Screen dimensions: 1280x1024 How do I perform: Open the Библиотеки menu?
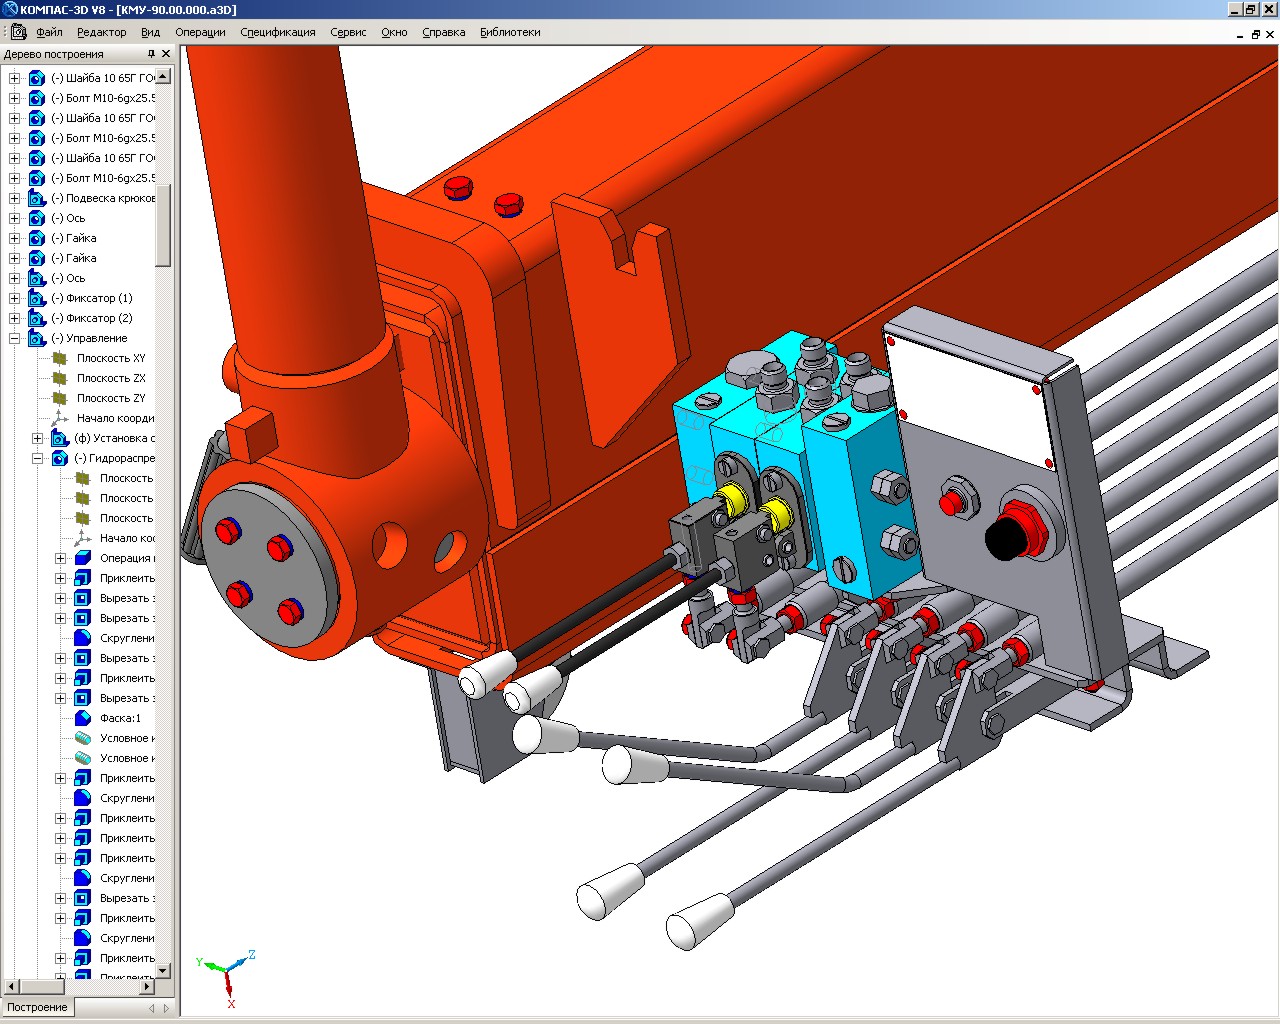[x=510, y=32]
